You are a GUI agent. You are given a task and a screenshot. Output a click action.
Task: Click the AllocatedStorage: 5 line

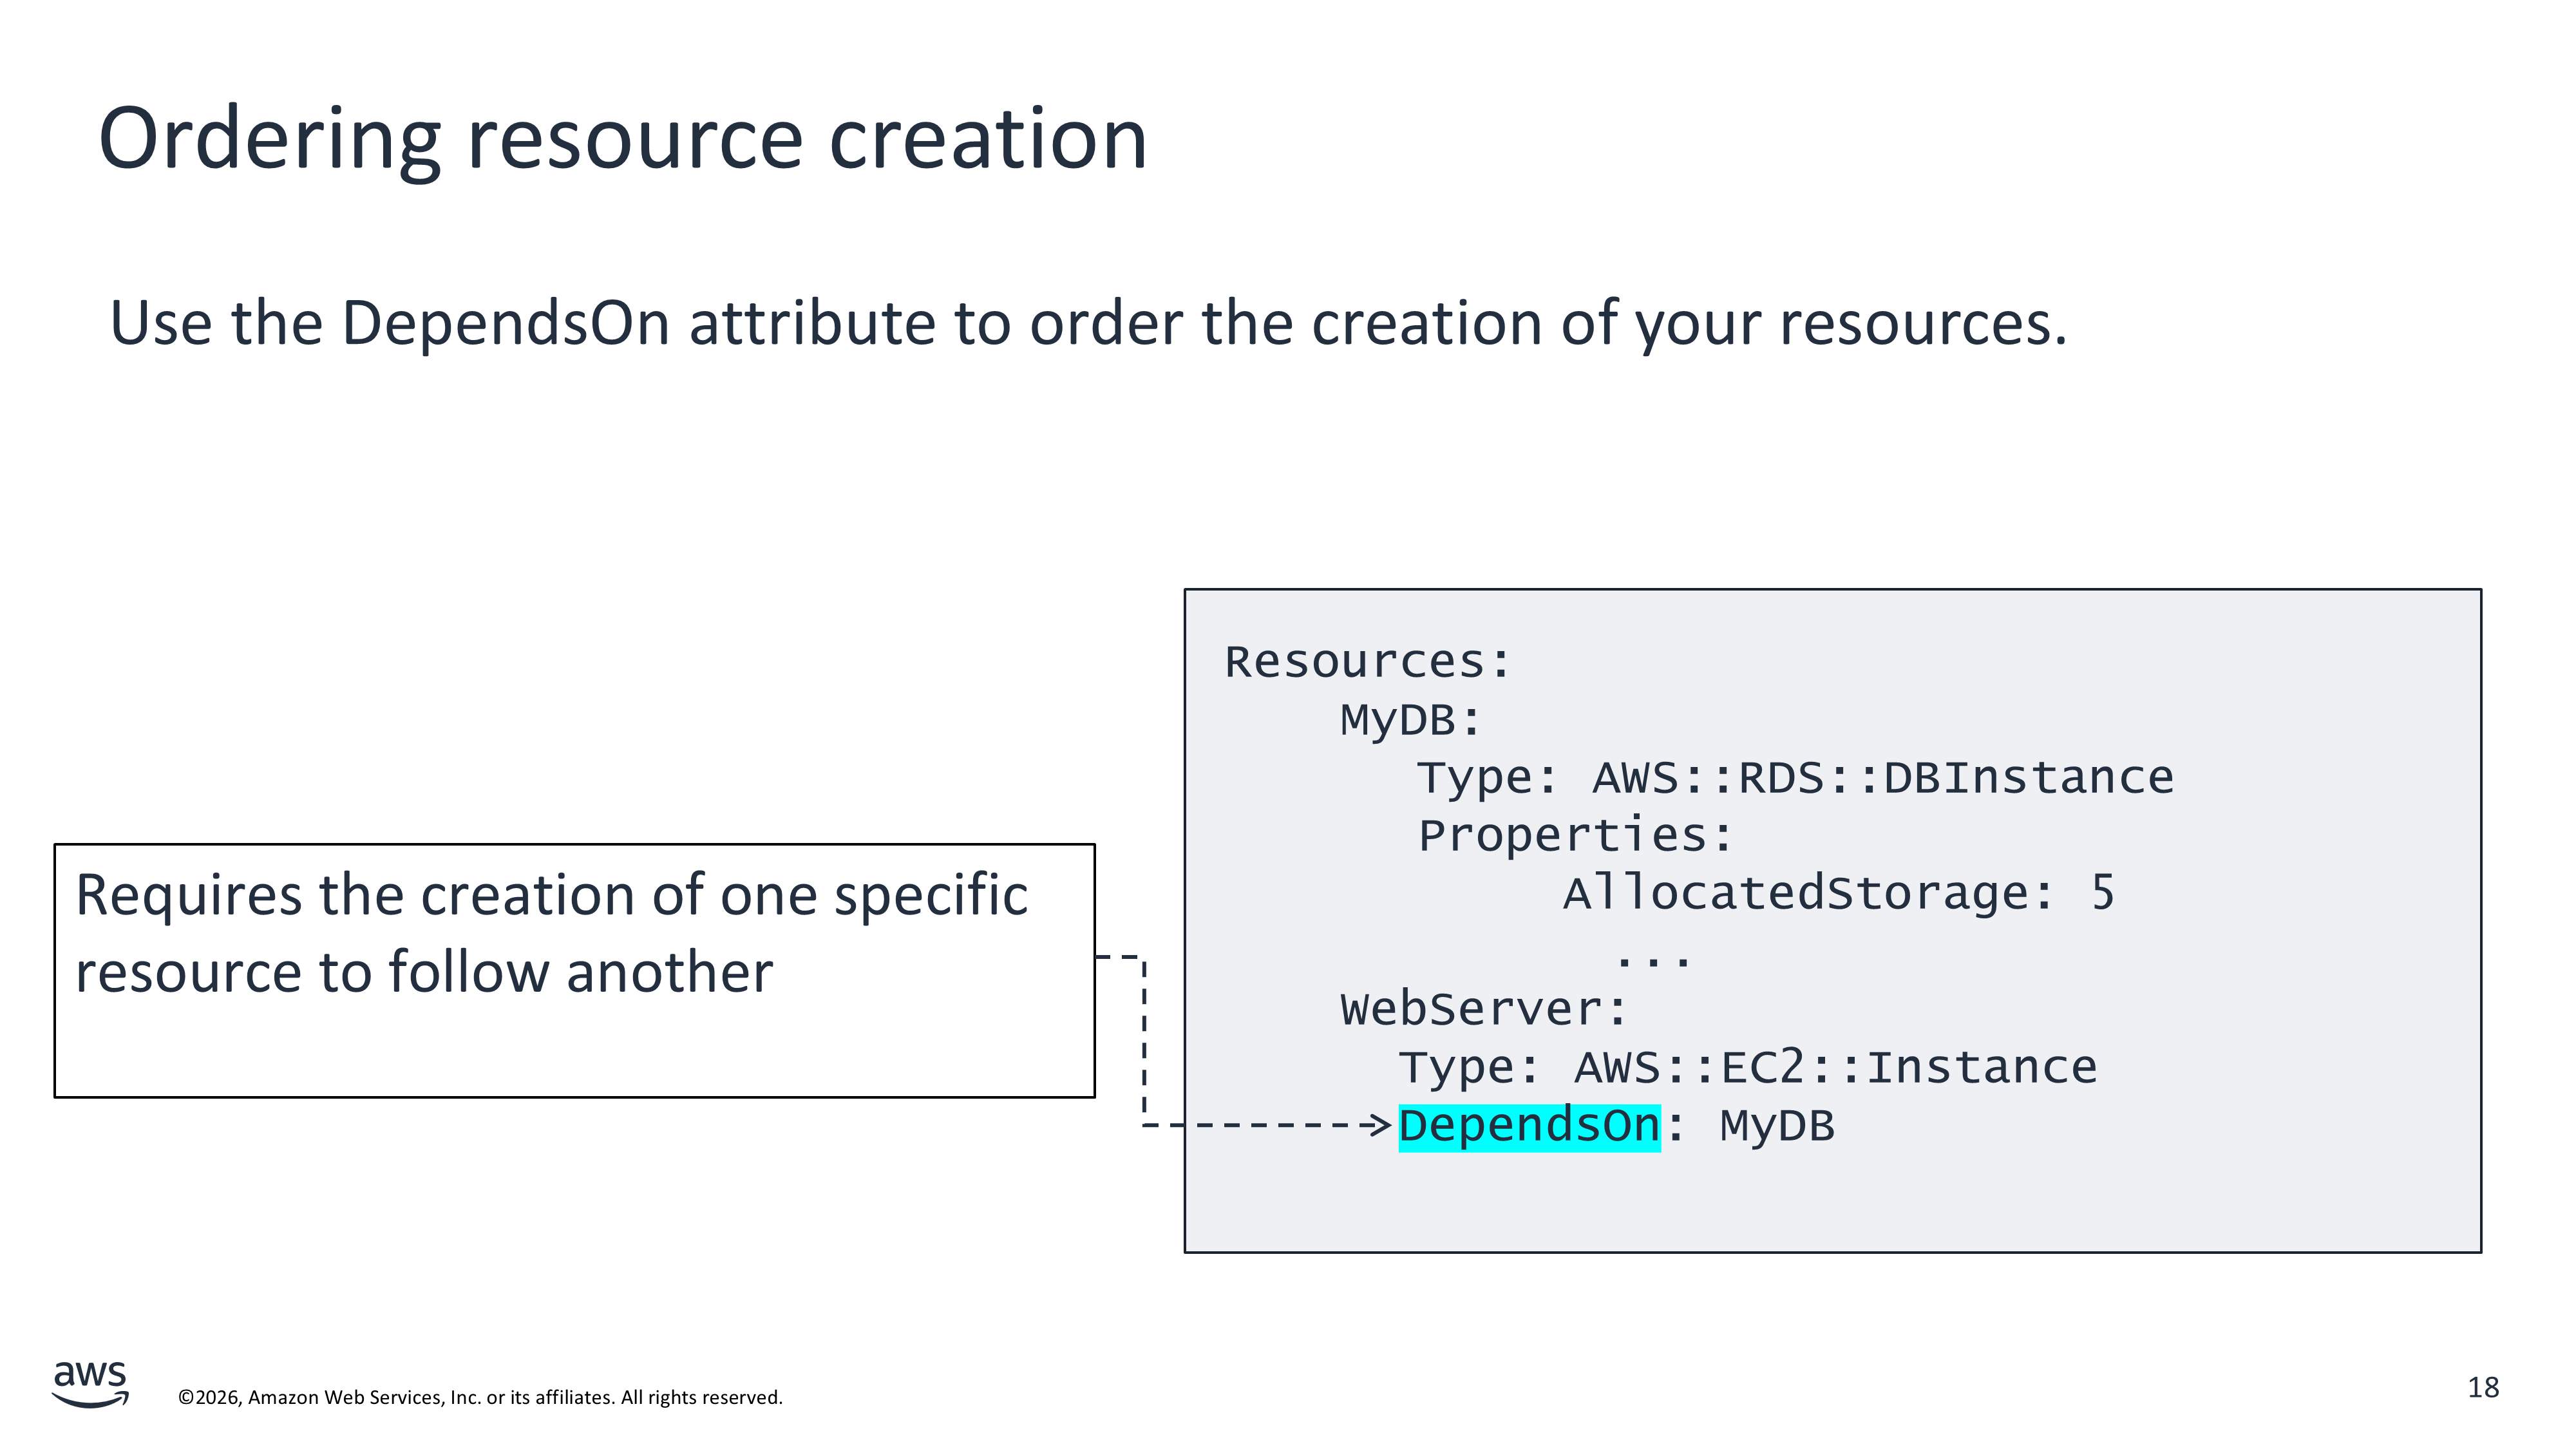[1838, 893]
